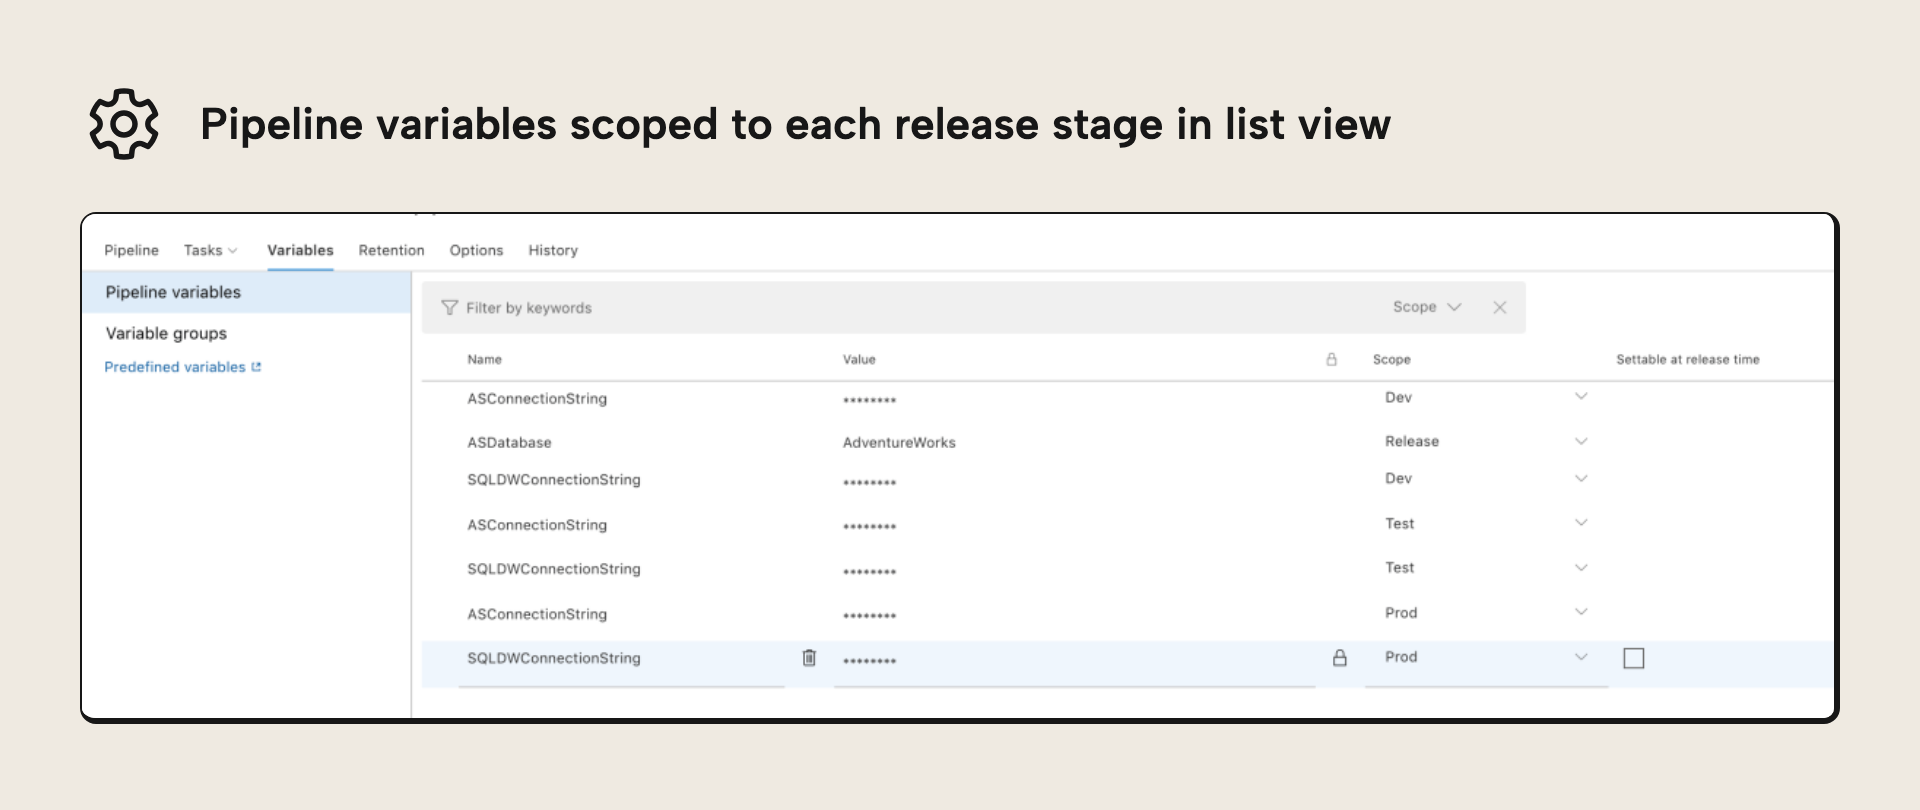Open scope dropdown for ASConnectionString Prod row
This screenshot has width=1920, height=810.
click(1581, 612)
